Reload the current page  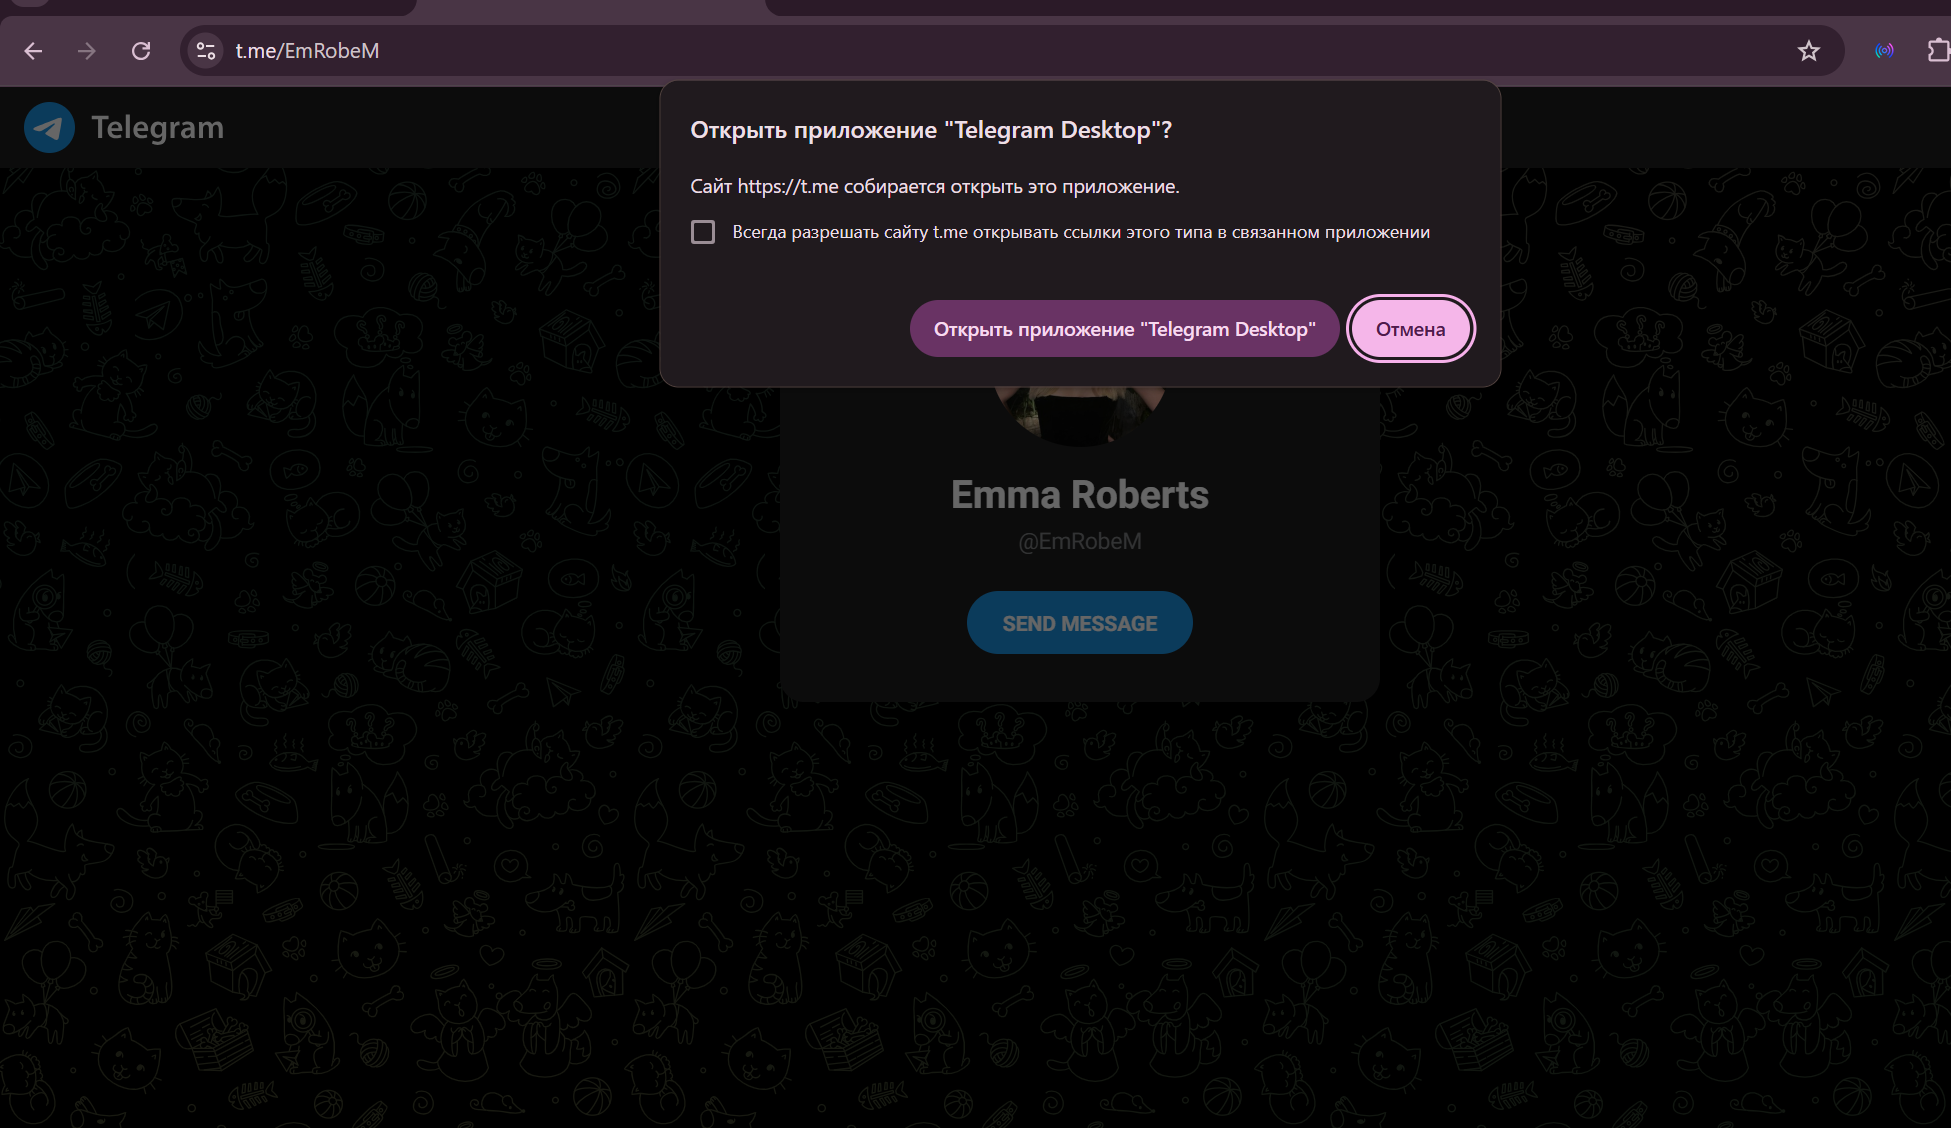(141, 51)
